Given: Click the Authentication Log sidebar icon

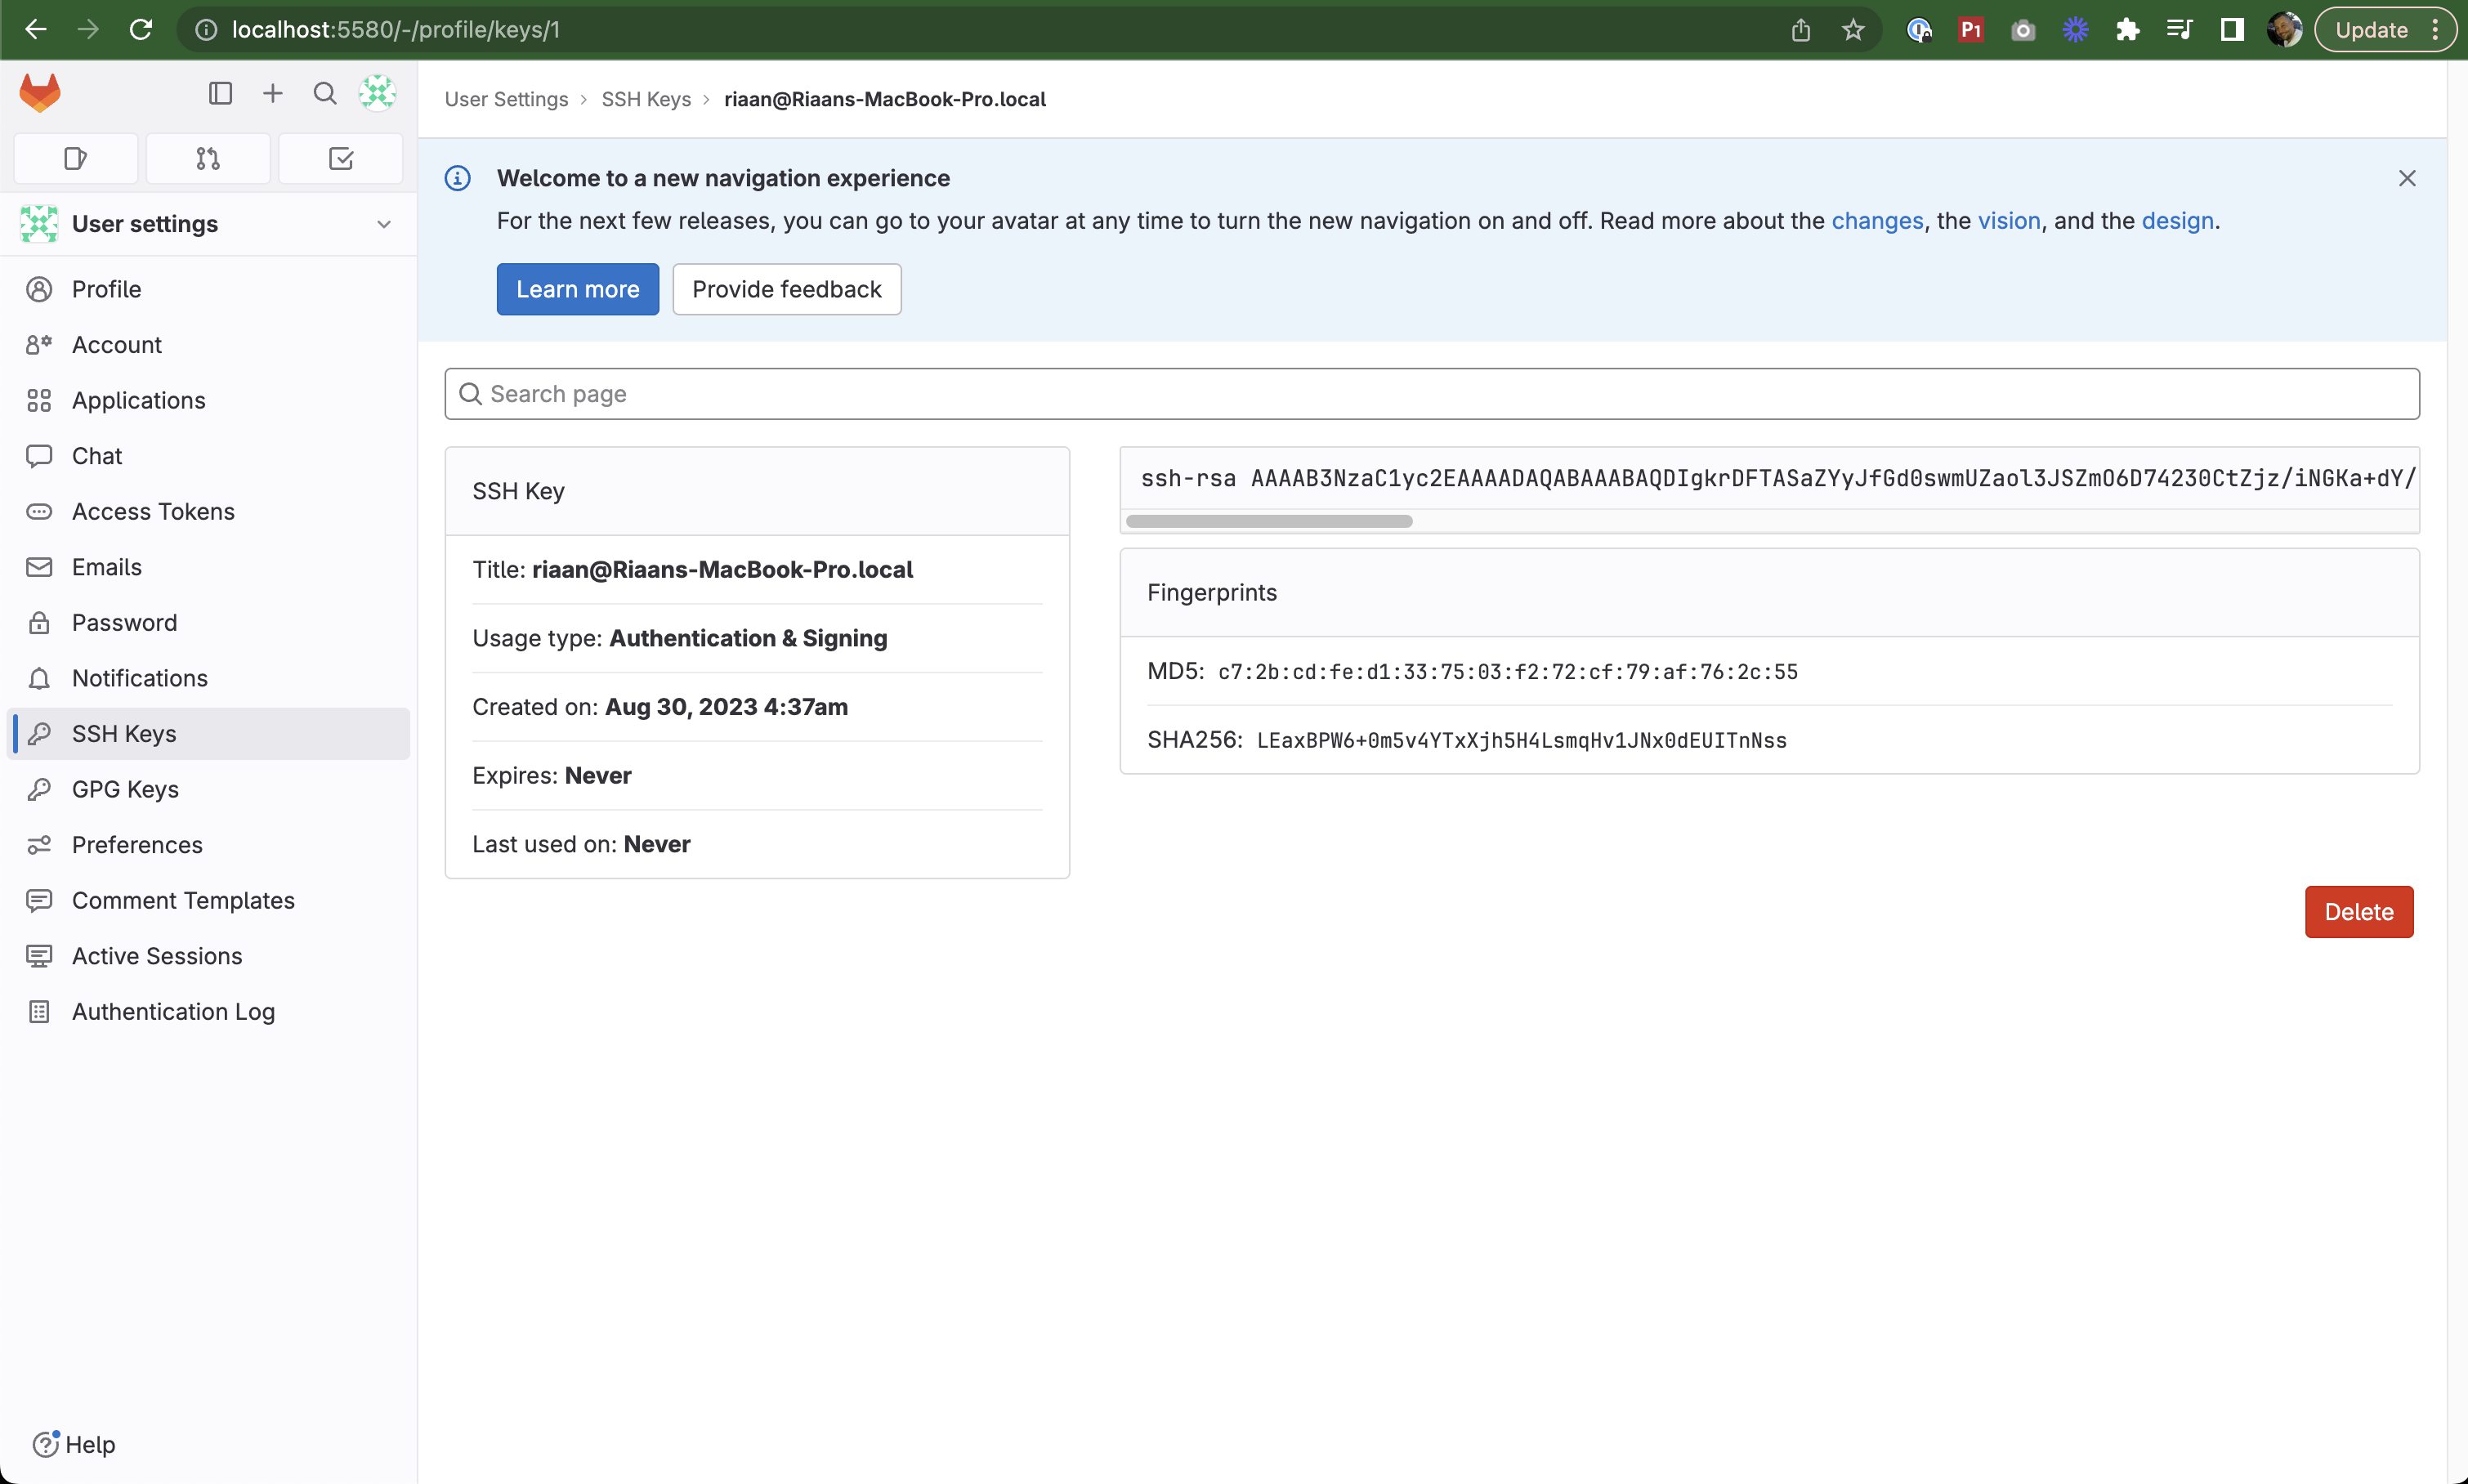Looking at the screenshot, I should (x=38, y=1012).
